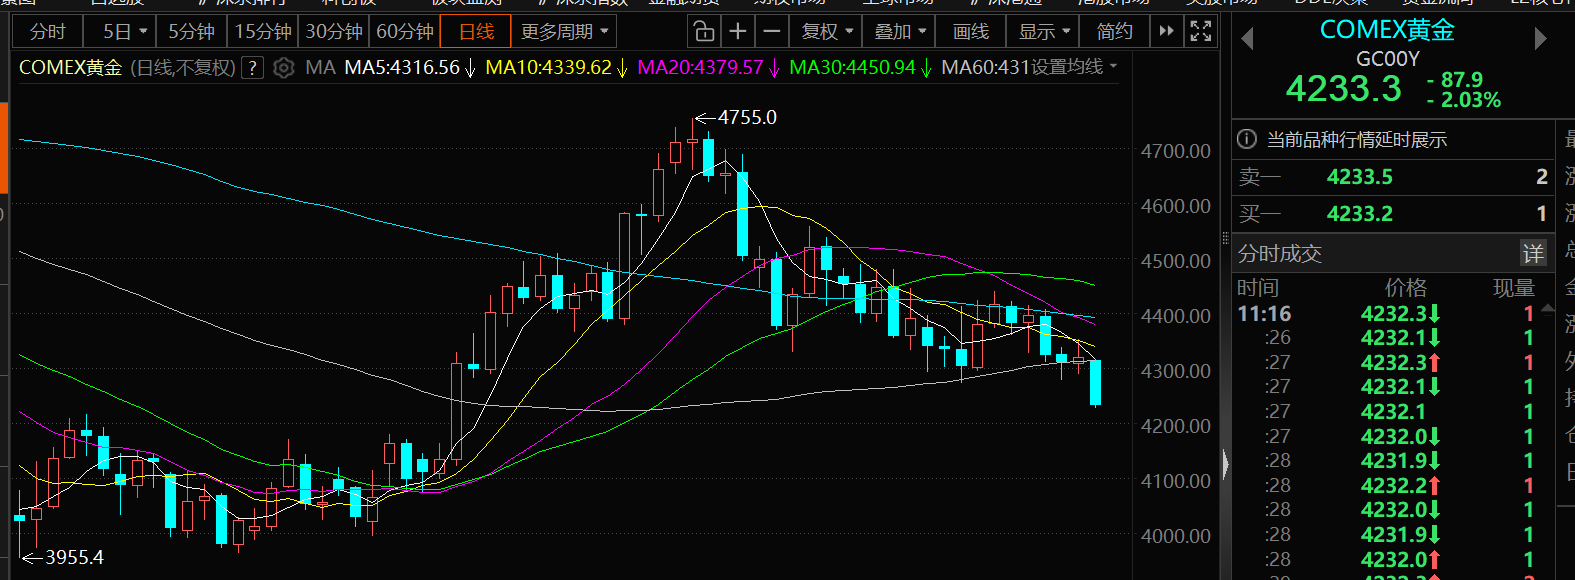Click the 详 details button
This screenshot has height=580, width=1575.
pyautogui.click(x=1533, y=253)
